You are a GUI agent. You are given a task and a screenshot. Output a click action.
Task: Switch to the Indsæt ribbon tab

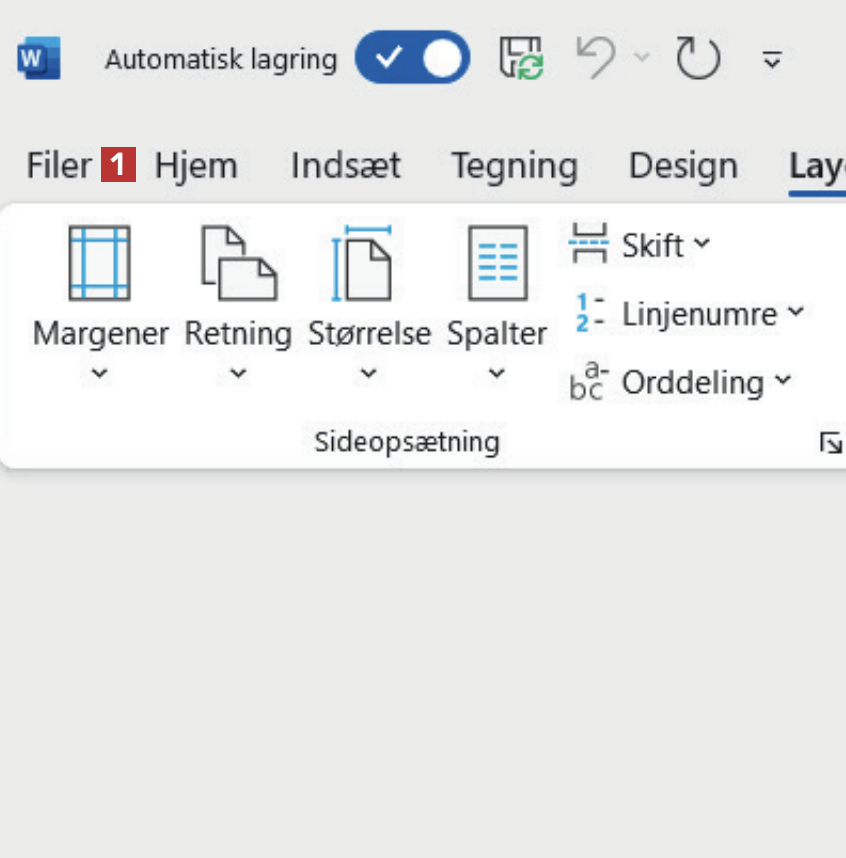pyautogui.click(x=345, y=165)
